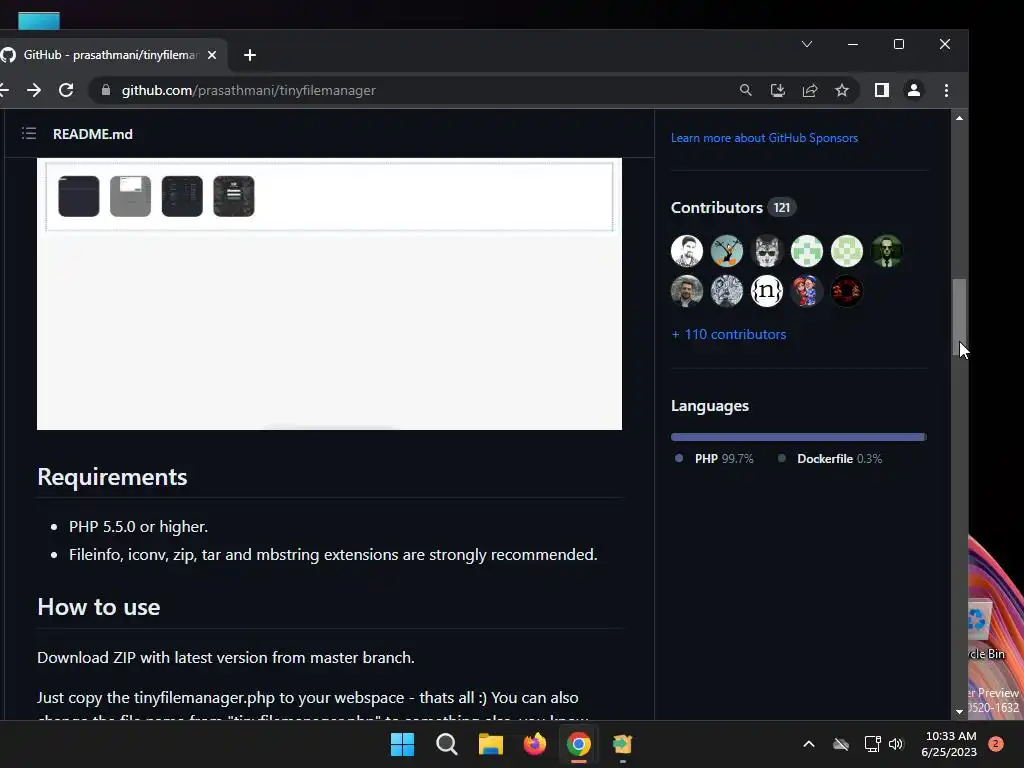Reload the GitHub page
This screenshot has width=1024, height=768.
pyautogui.click(x=66, y=90)
